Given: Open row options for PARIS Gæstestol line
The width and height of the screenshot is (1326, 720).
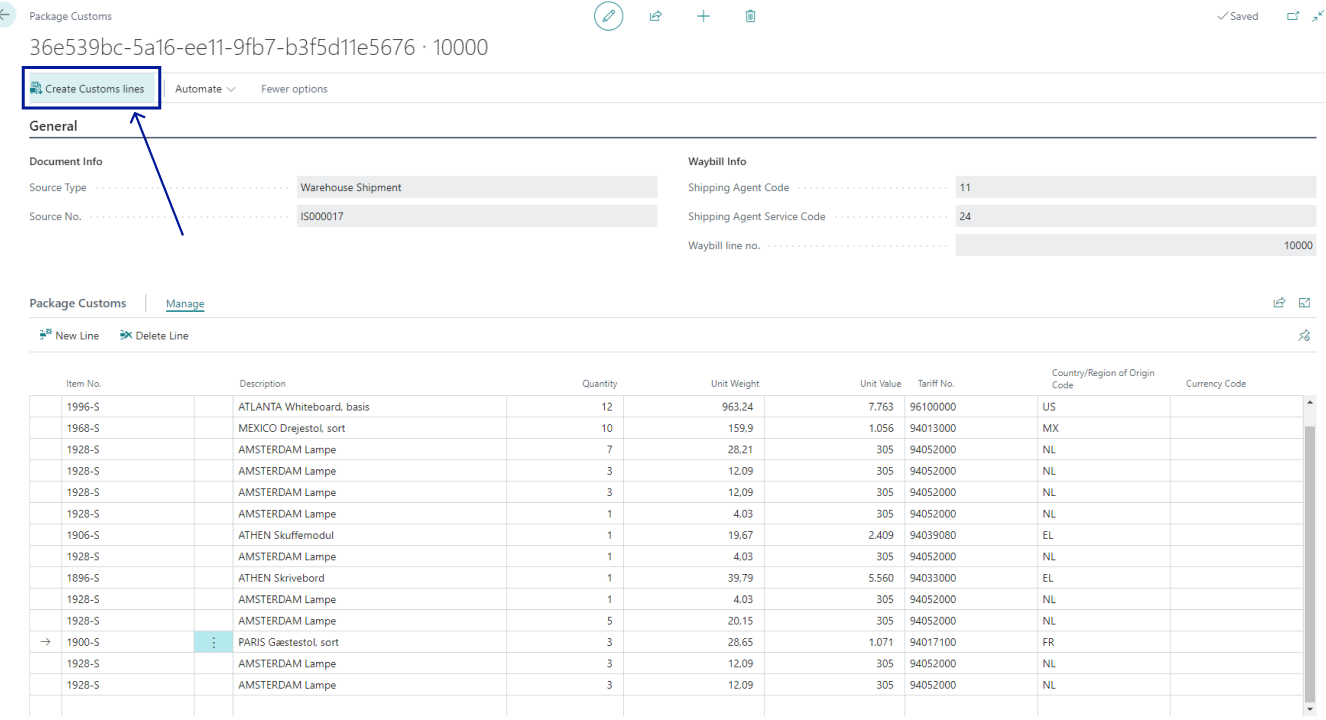Looking at the screenshot, I should [213, 642].
